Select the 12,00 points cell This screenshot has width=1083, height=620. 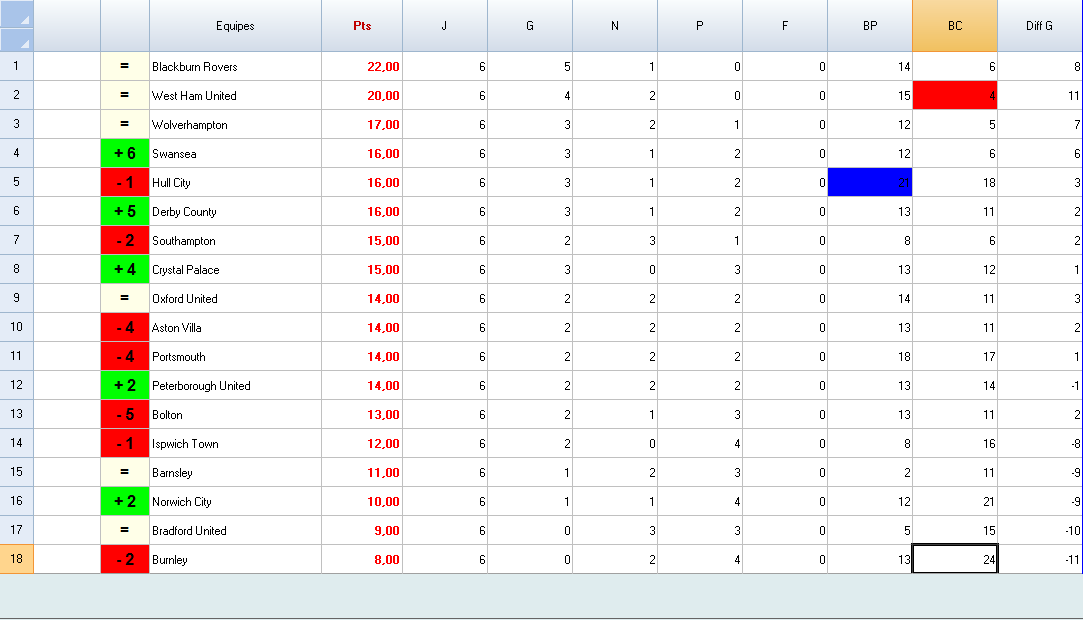[x=362, y=444]
